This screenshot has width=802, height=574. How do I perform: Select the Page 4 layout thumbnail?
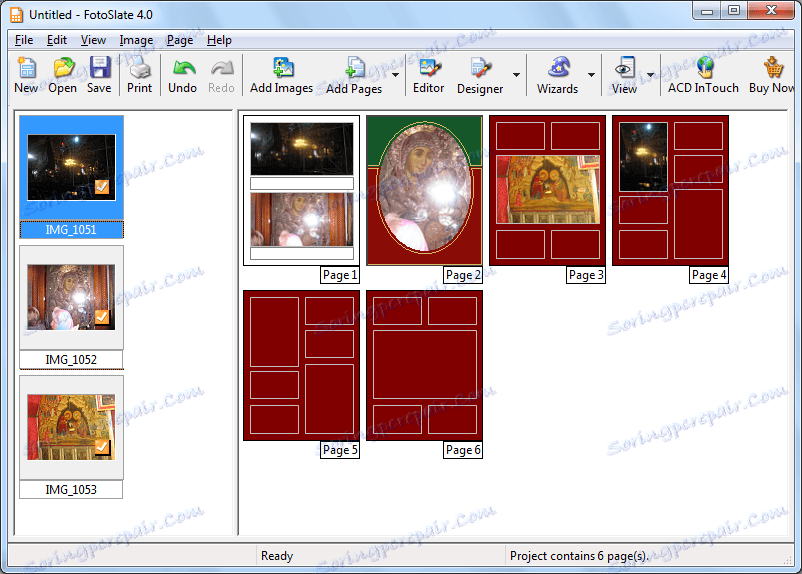click(670, 190)
